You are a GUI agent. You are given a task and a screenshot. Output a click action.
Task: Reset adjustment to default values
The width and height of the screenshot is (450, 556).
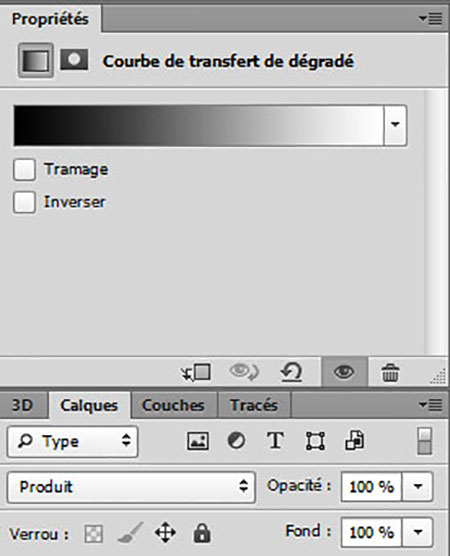click(291, 372)
